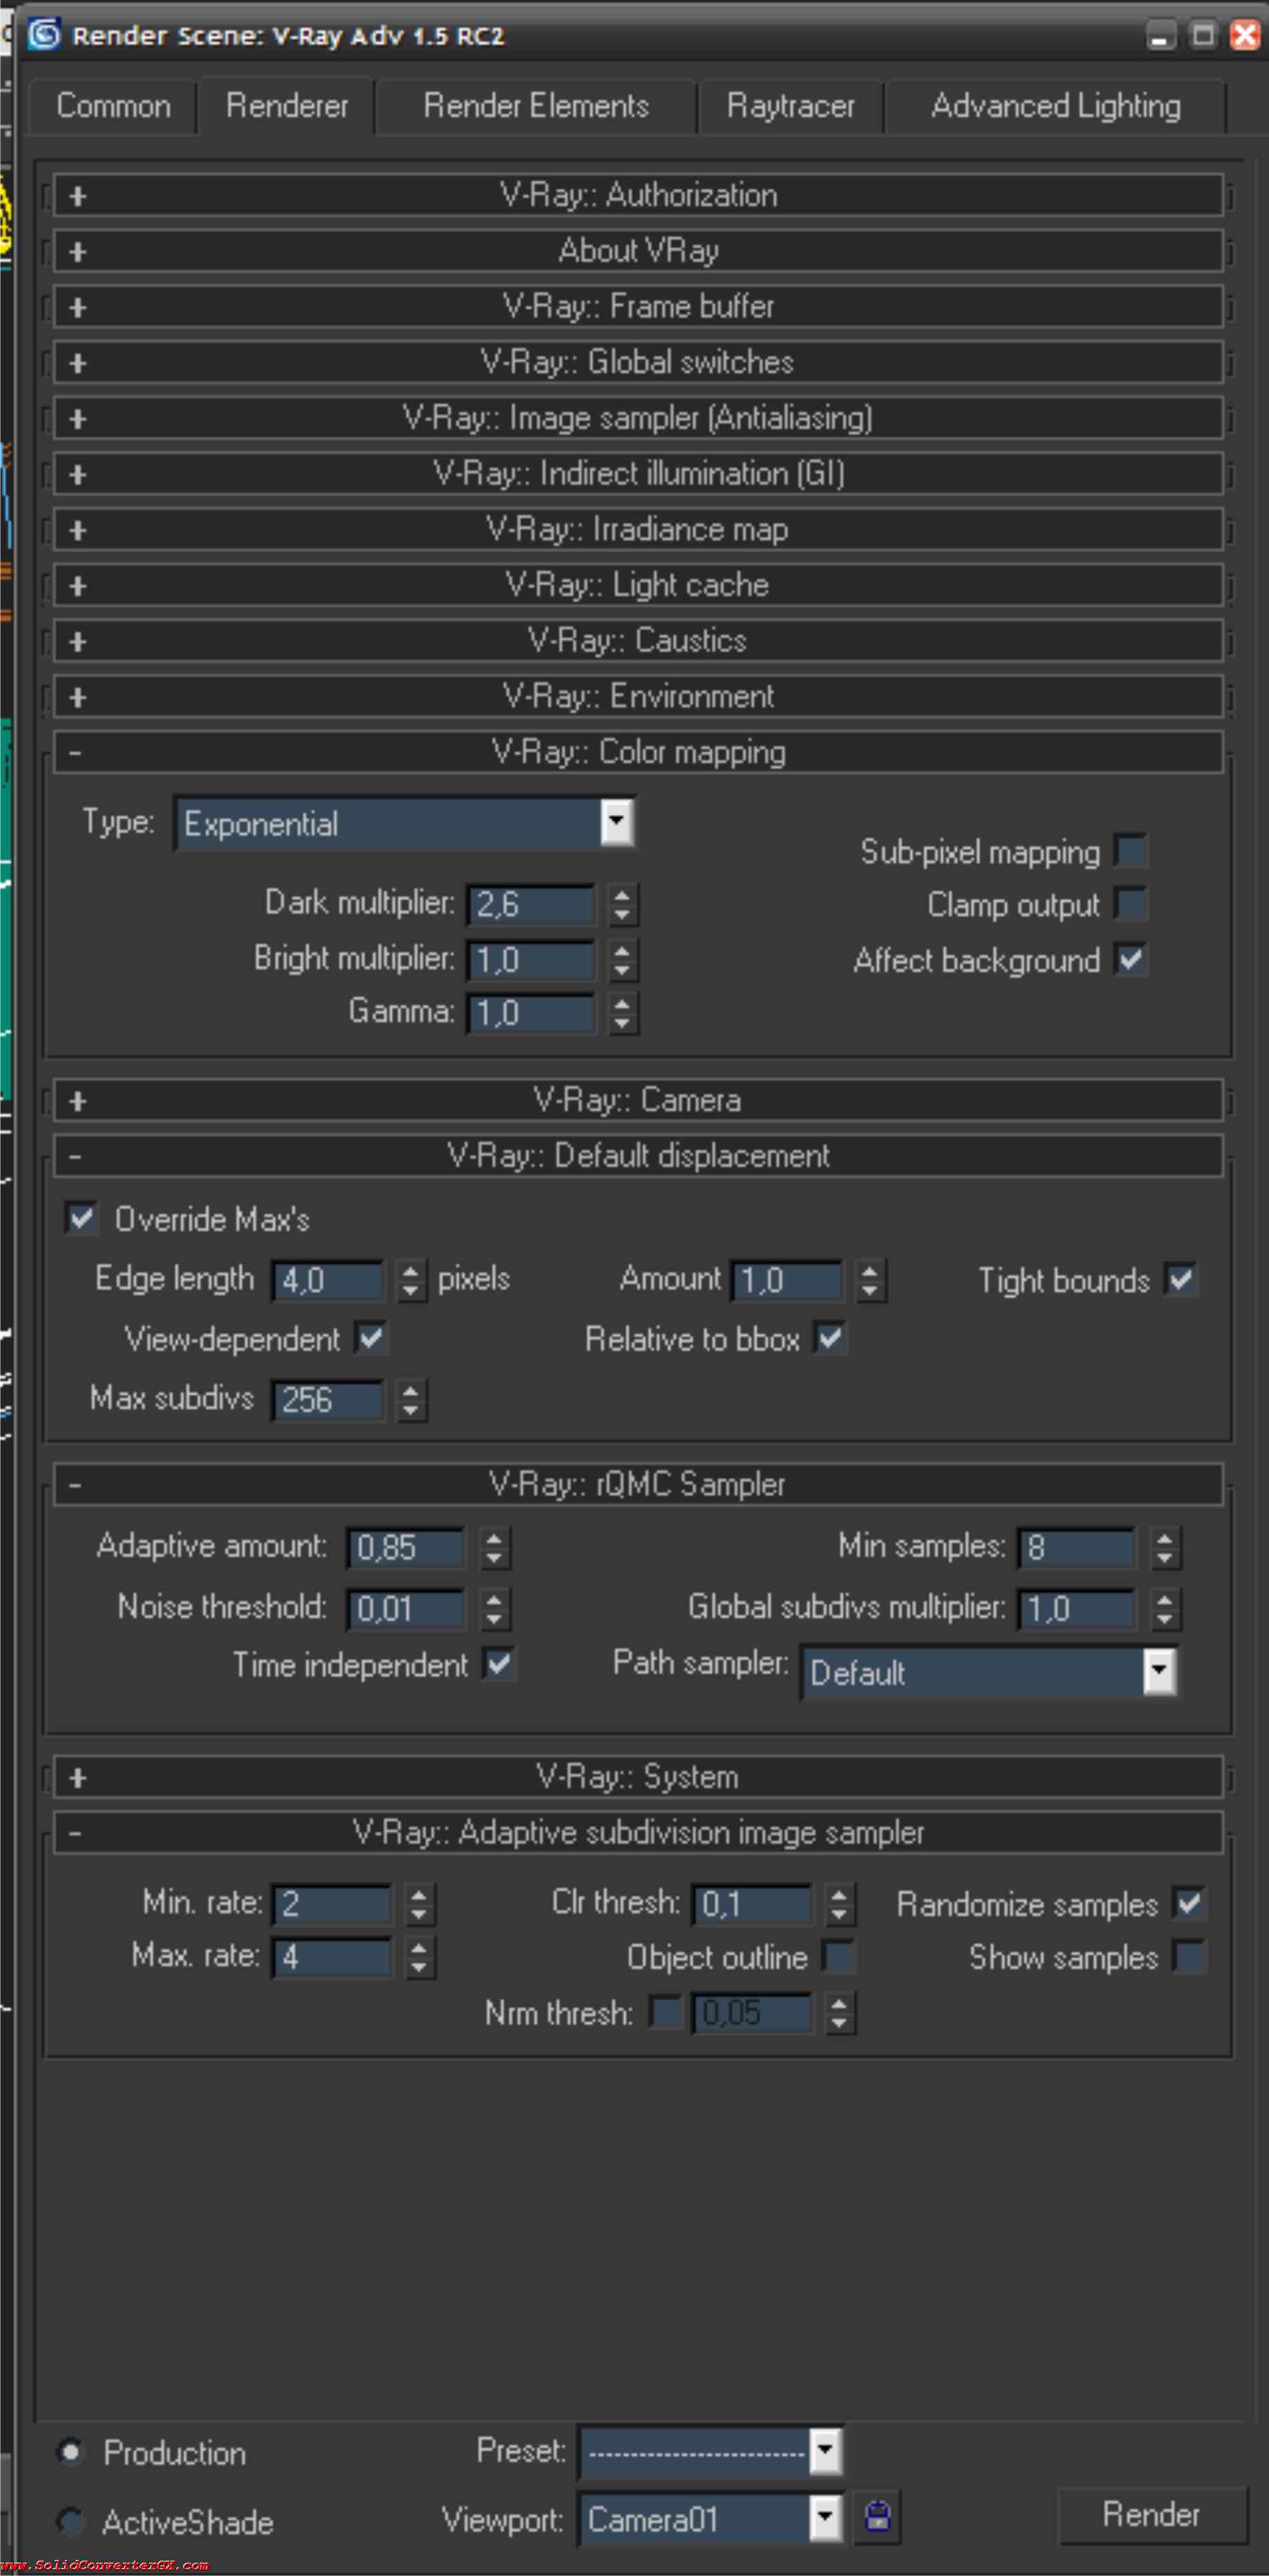
Task: Click the Noise threshold input field
Action: click(405, 1608)
